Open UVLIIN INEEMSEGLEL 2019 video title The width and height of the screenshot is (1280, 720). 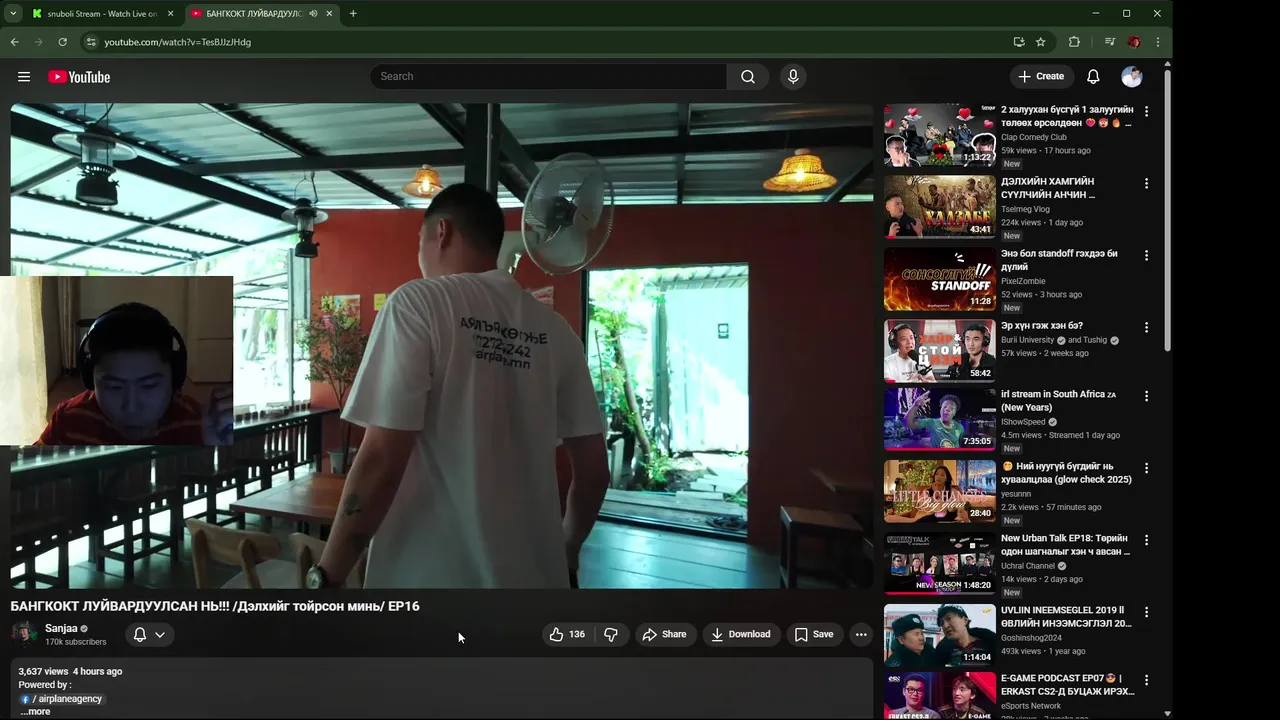pos(1066,617)
